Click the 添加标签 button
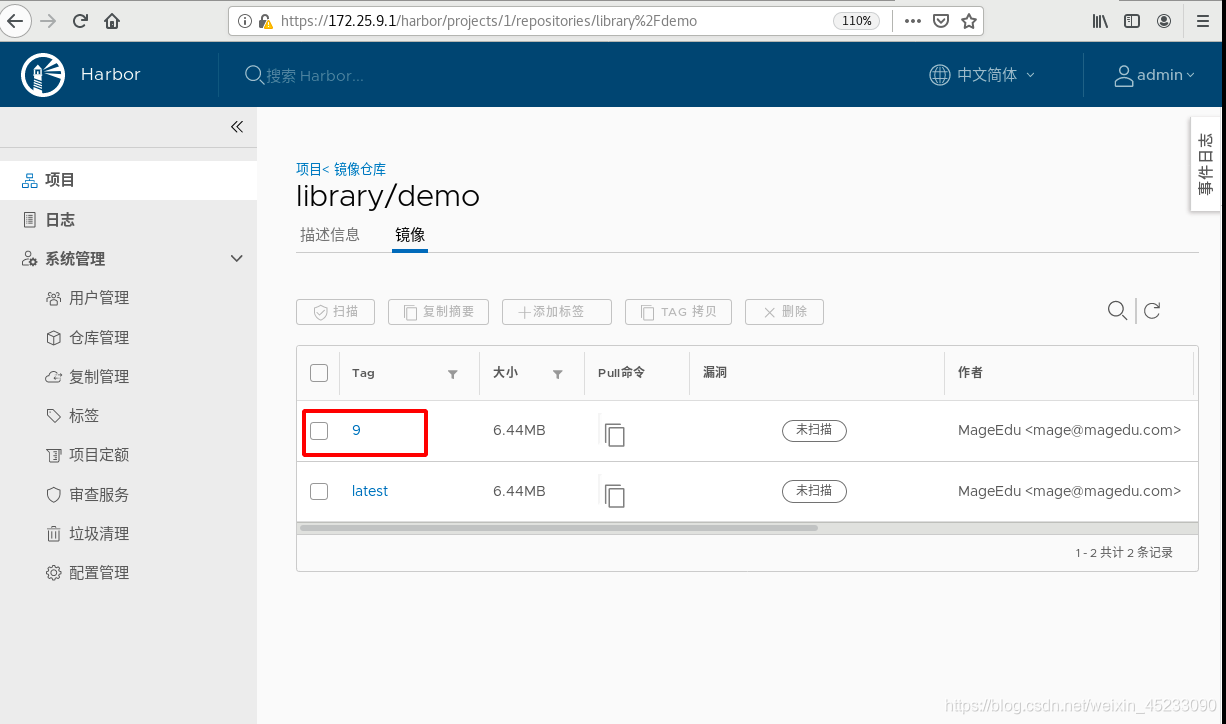Viewport: 1226px width, 724px height. pyautogui.click(x=557, y=312)
